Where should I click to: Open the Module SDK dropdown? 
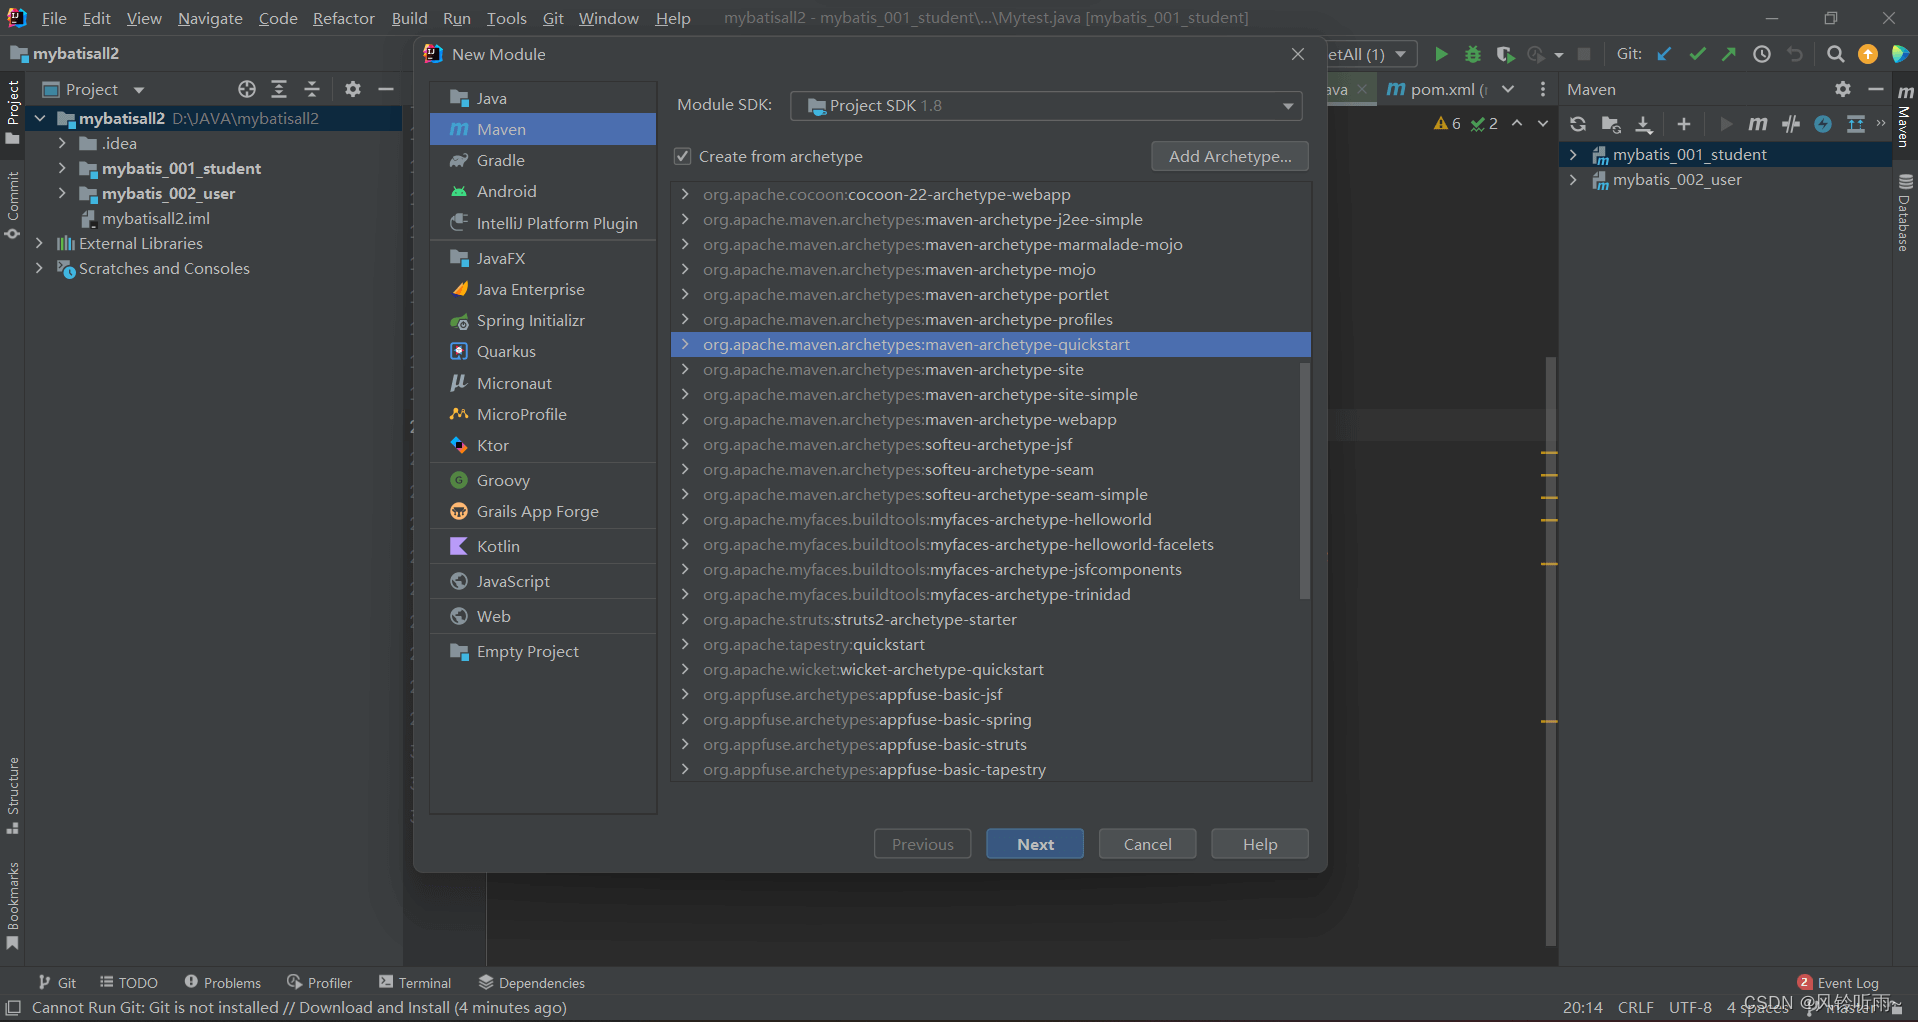[1046, 106]
